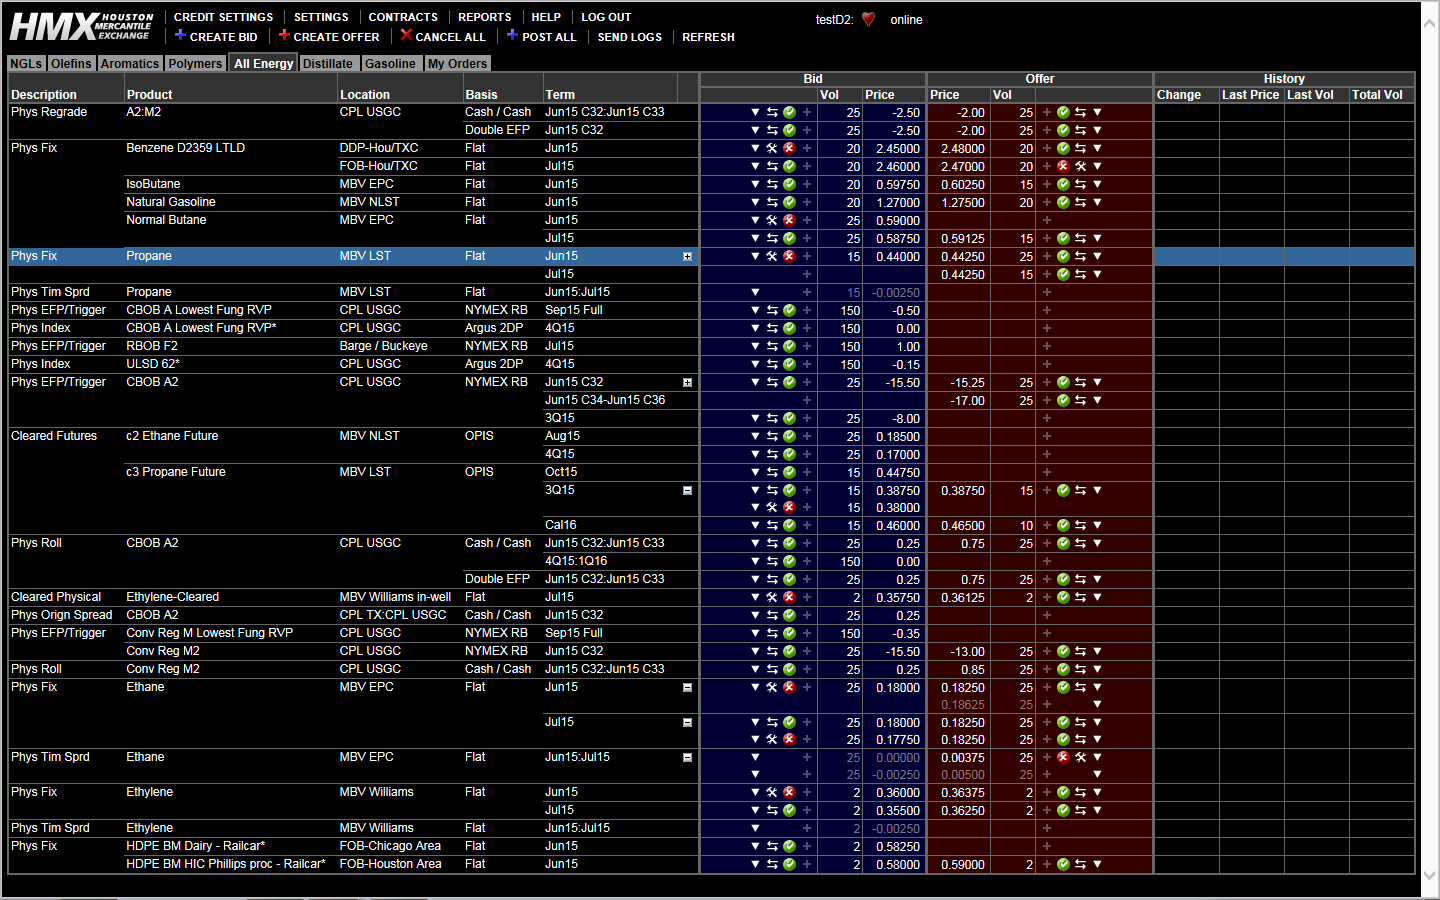Hit green check on Benzene 2.46000 bid

789,166
